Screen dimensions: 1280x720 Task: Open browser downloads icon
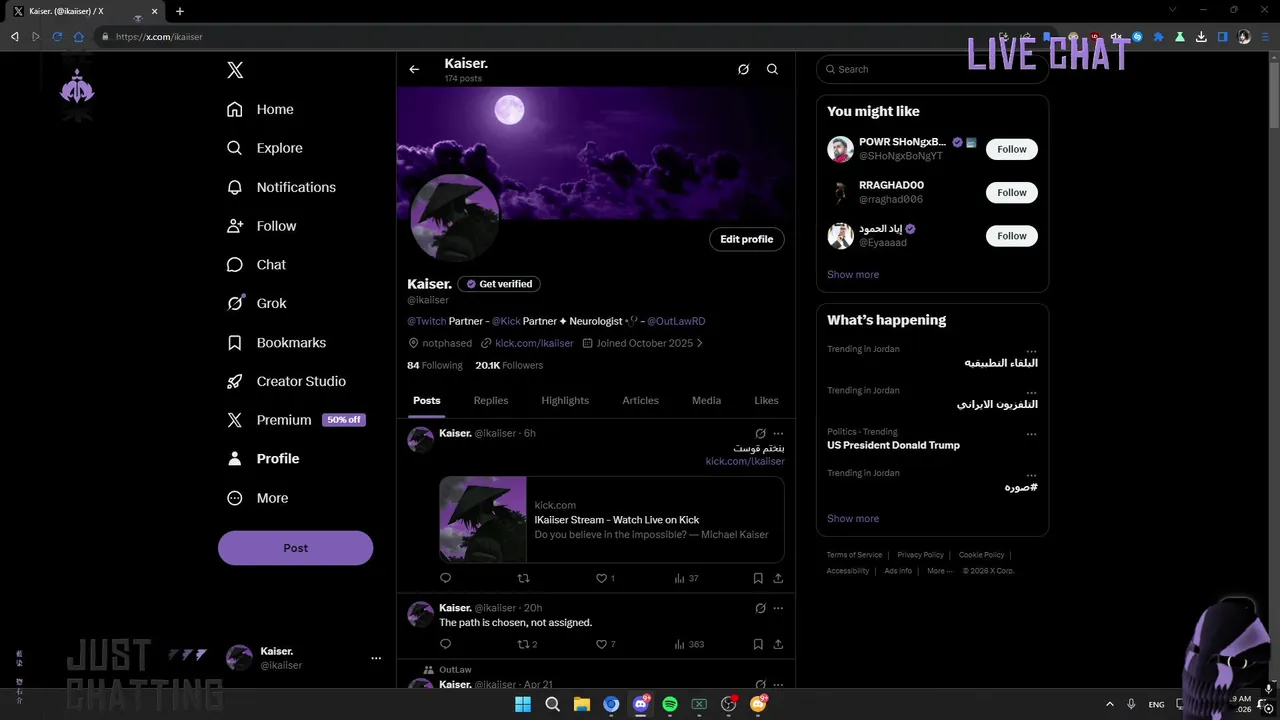tap(1201, 37)
